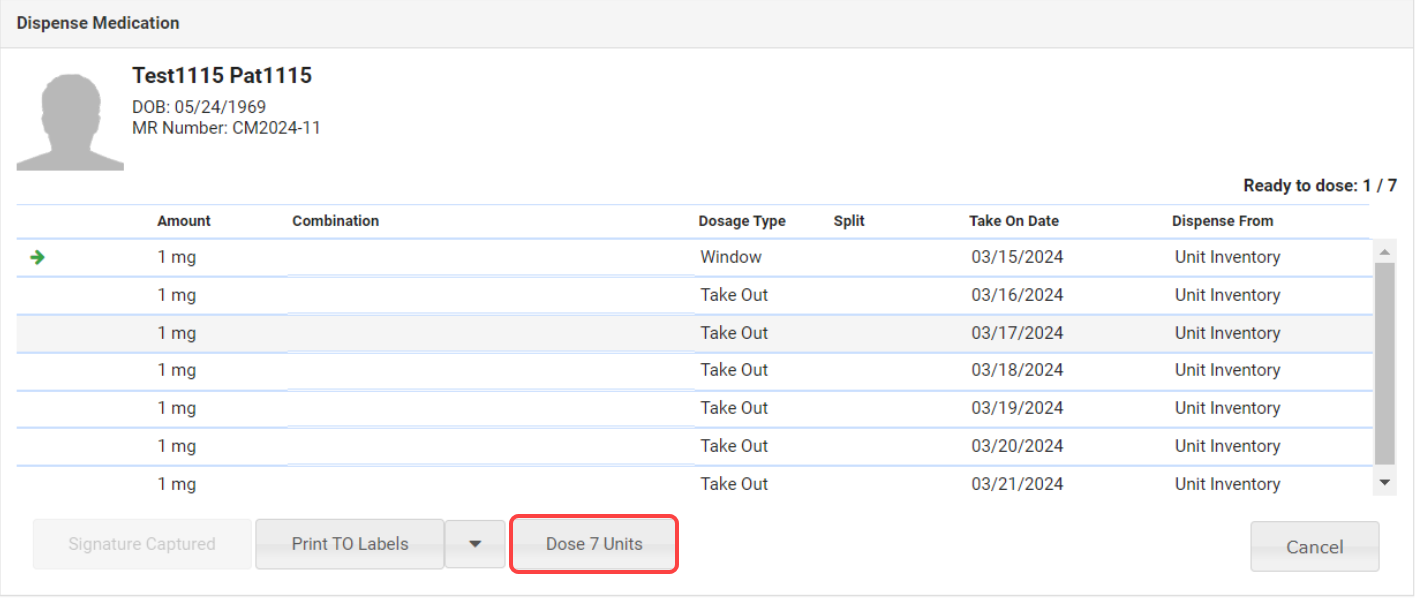Viewport: 1415px width, 599px height.
Task: Click the Dosage Type column header
Action: click(742, 221)
